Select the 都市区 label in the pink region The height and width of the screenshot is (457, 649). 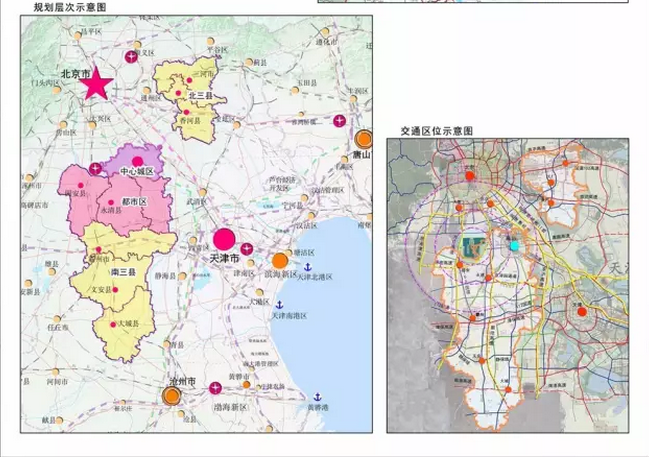pos(133,202)
